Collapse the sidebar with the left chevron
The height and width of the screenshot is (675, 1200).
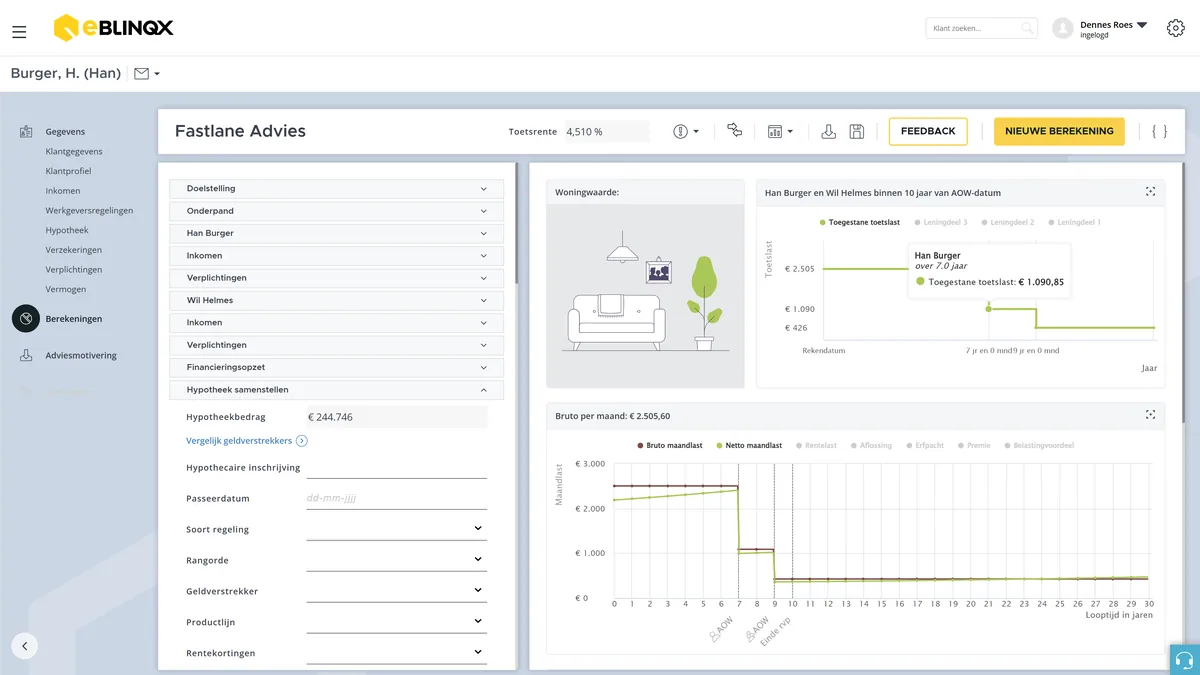click(x=25, y=646)
